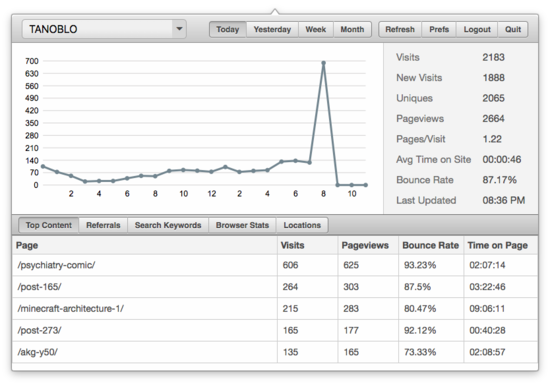550x385 pixels.
Task: Select the /psychiatry-comic/ page row
Action: tap(275, 265)
